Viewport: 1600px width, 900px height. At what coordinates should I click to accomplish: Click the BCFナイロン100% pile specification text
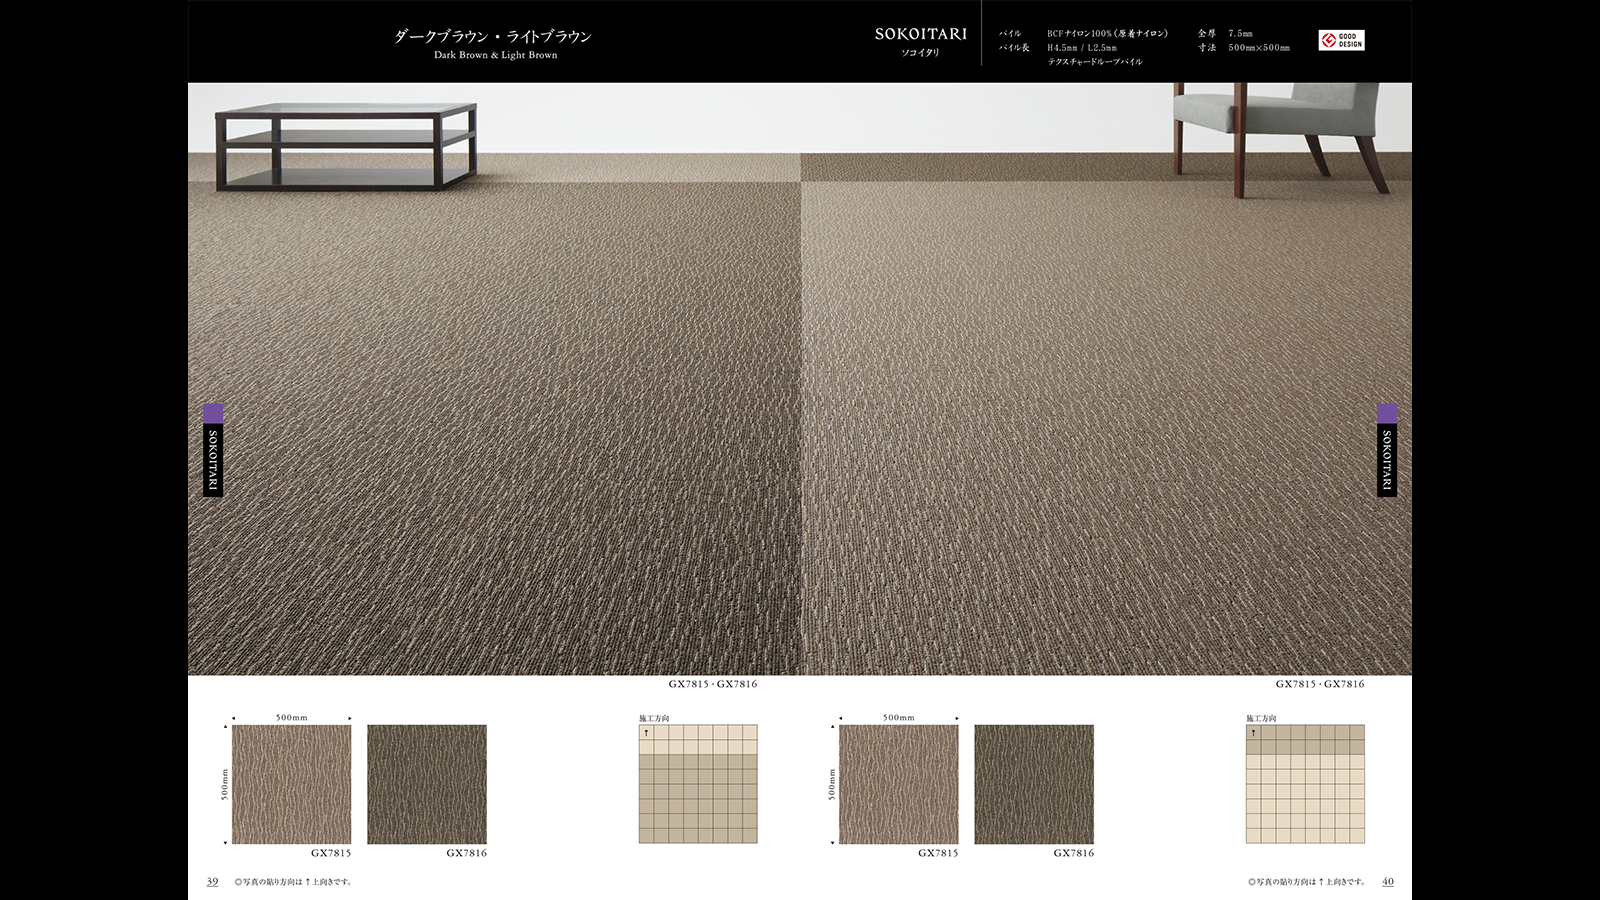[x=1107, y=33]
